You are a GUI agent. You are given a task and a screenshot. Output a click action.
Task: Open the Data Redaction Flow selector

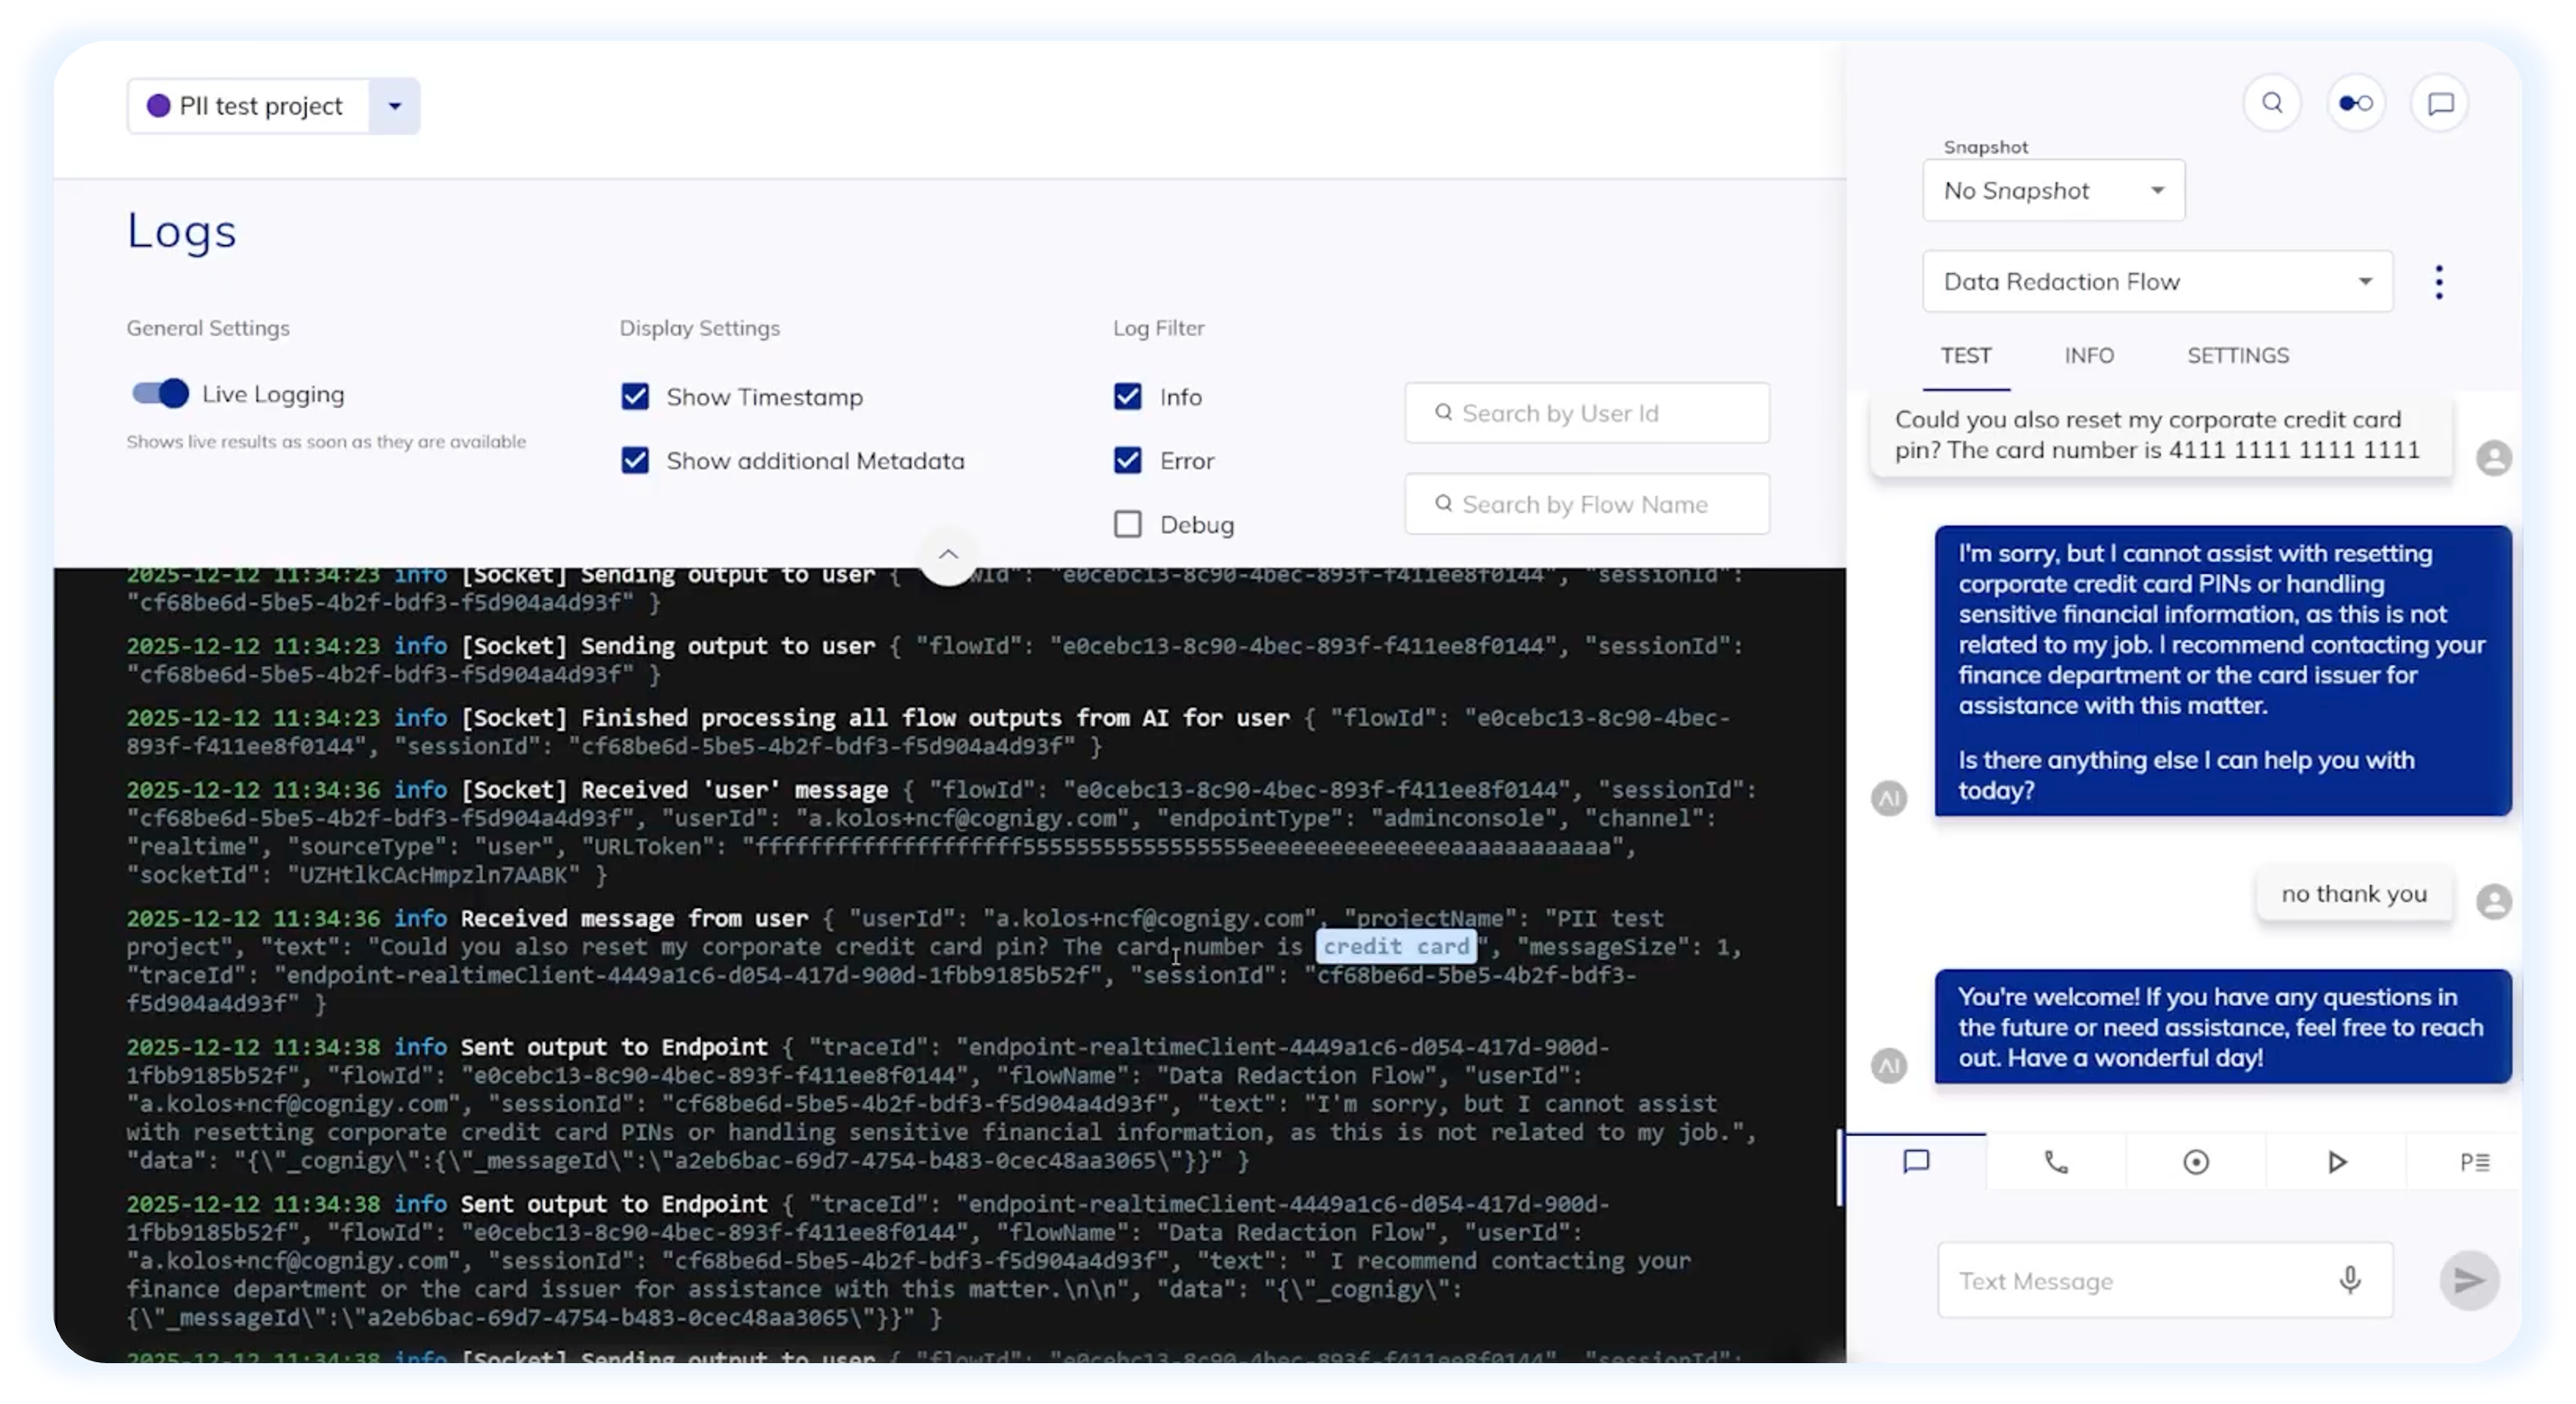click(2157, 282)
